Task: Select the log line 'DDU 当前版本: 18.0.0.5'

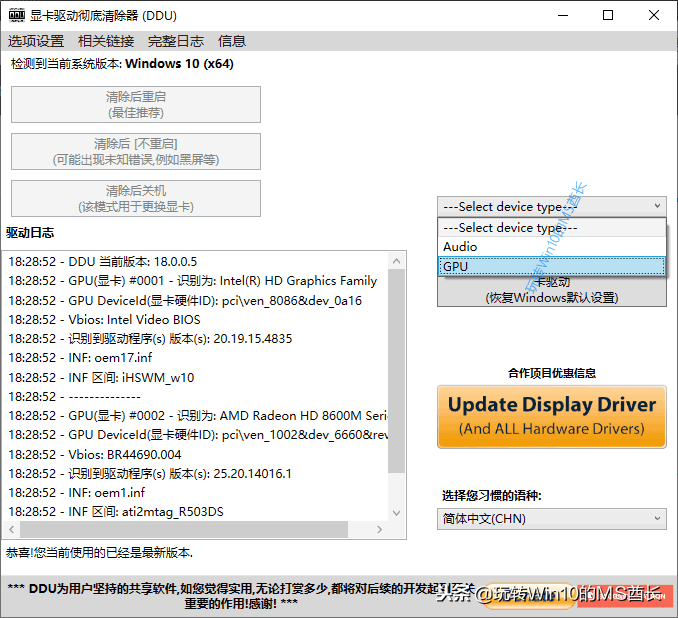Action: click(x=102, y=262)
